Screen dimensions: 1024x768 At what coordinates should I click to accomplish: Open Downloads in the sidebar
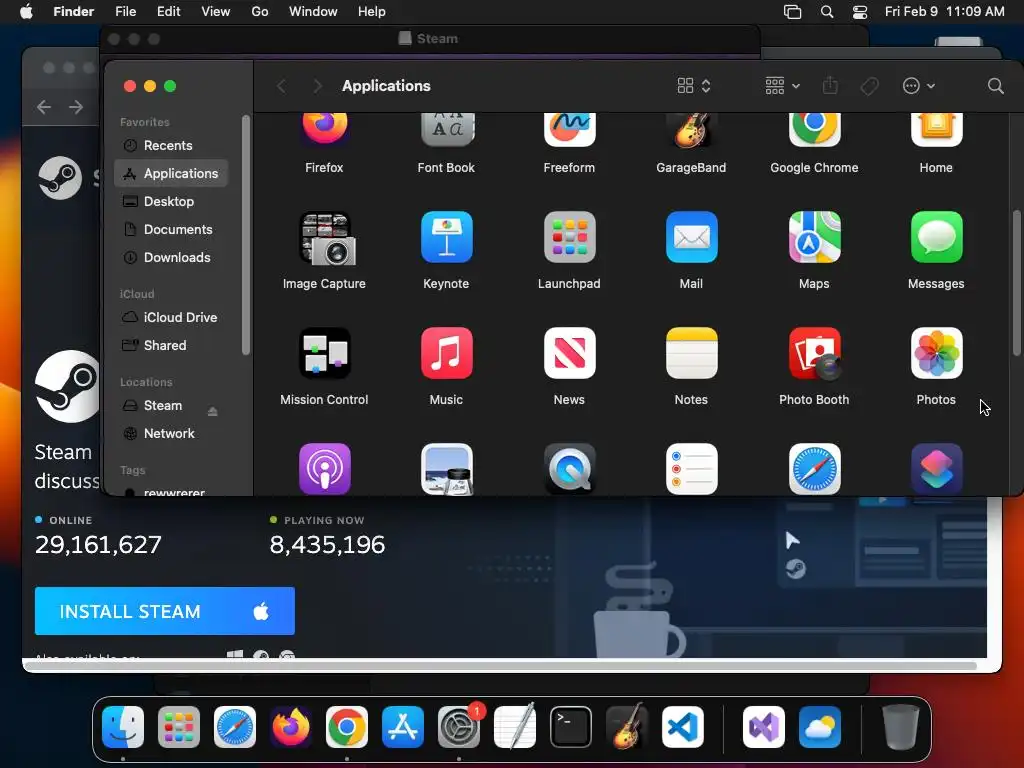click(171, 257)
